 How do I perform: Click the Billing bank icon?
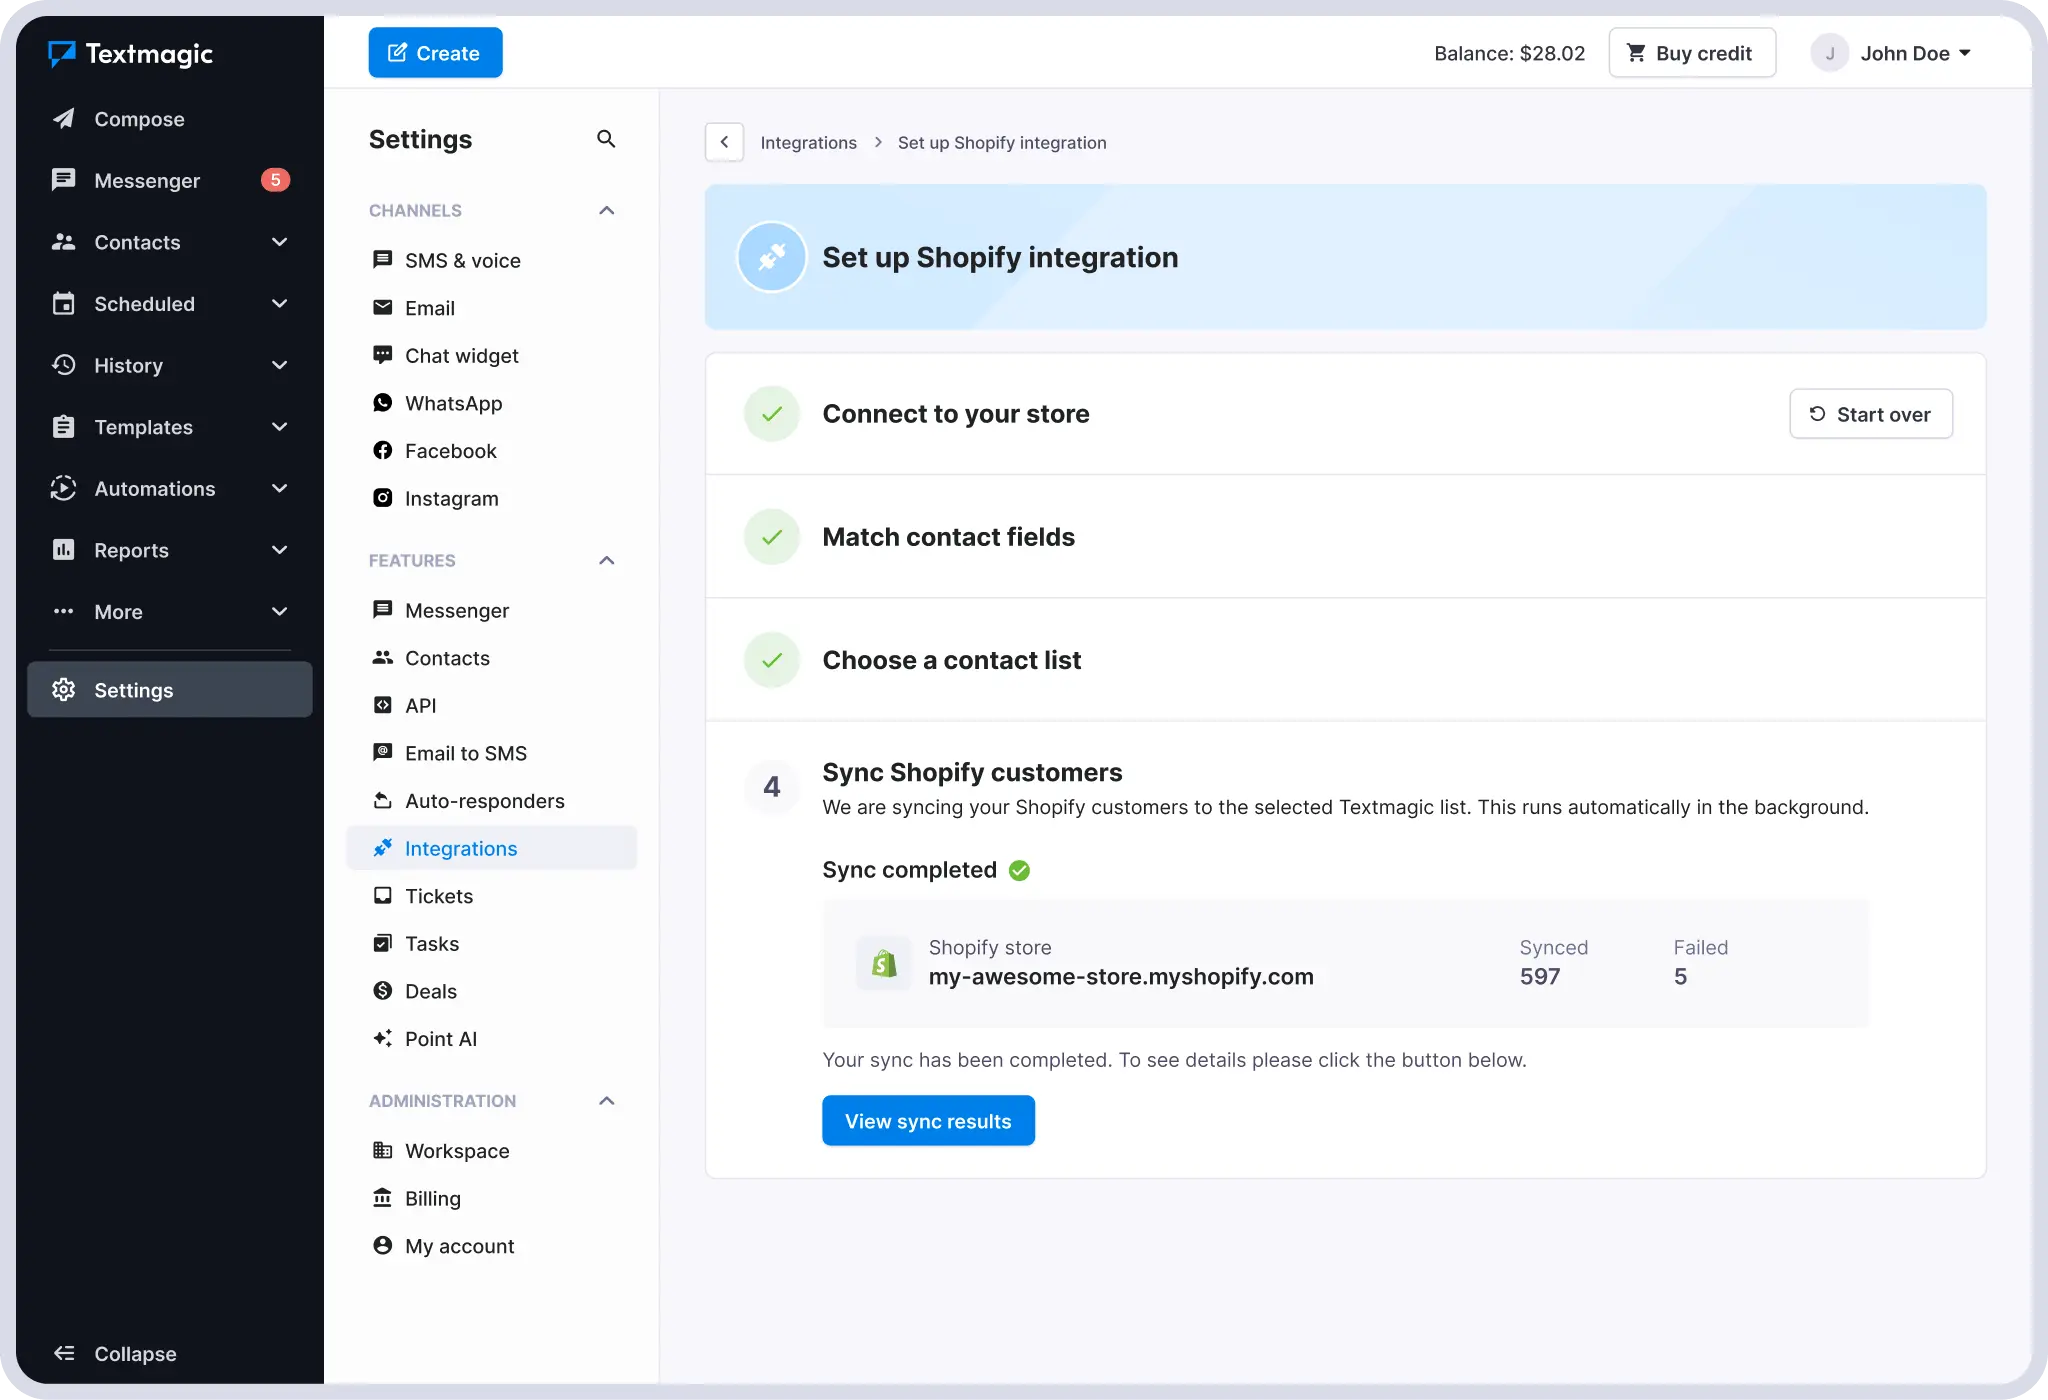tap(382, 1198)
